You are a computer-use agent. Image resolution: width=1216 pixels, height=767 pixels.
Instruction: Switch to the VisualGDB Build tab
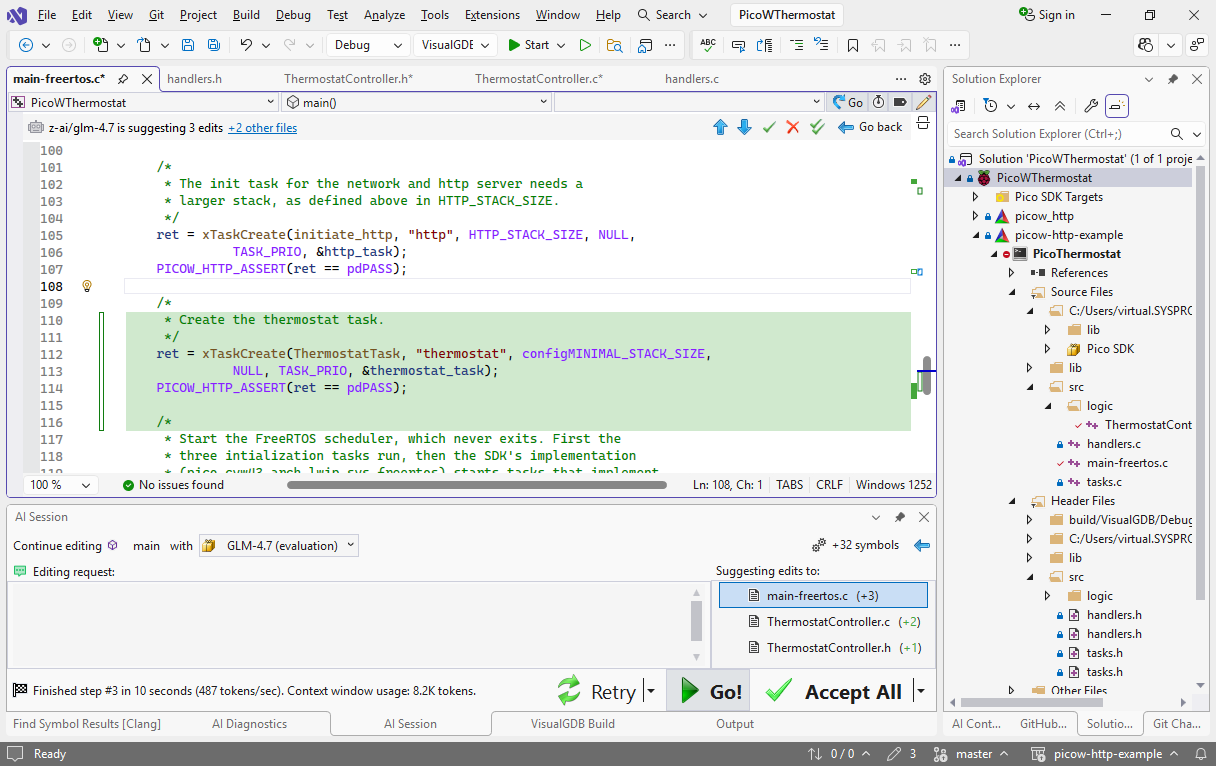(x=572, y=724)
